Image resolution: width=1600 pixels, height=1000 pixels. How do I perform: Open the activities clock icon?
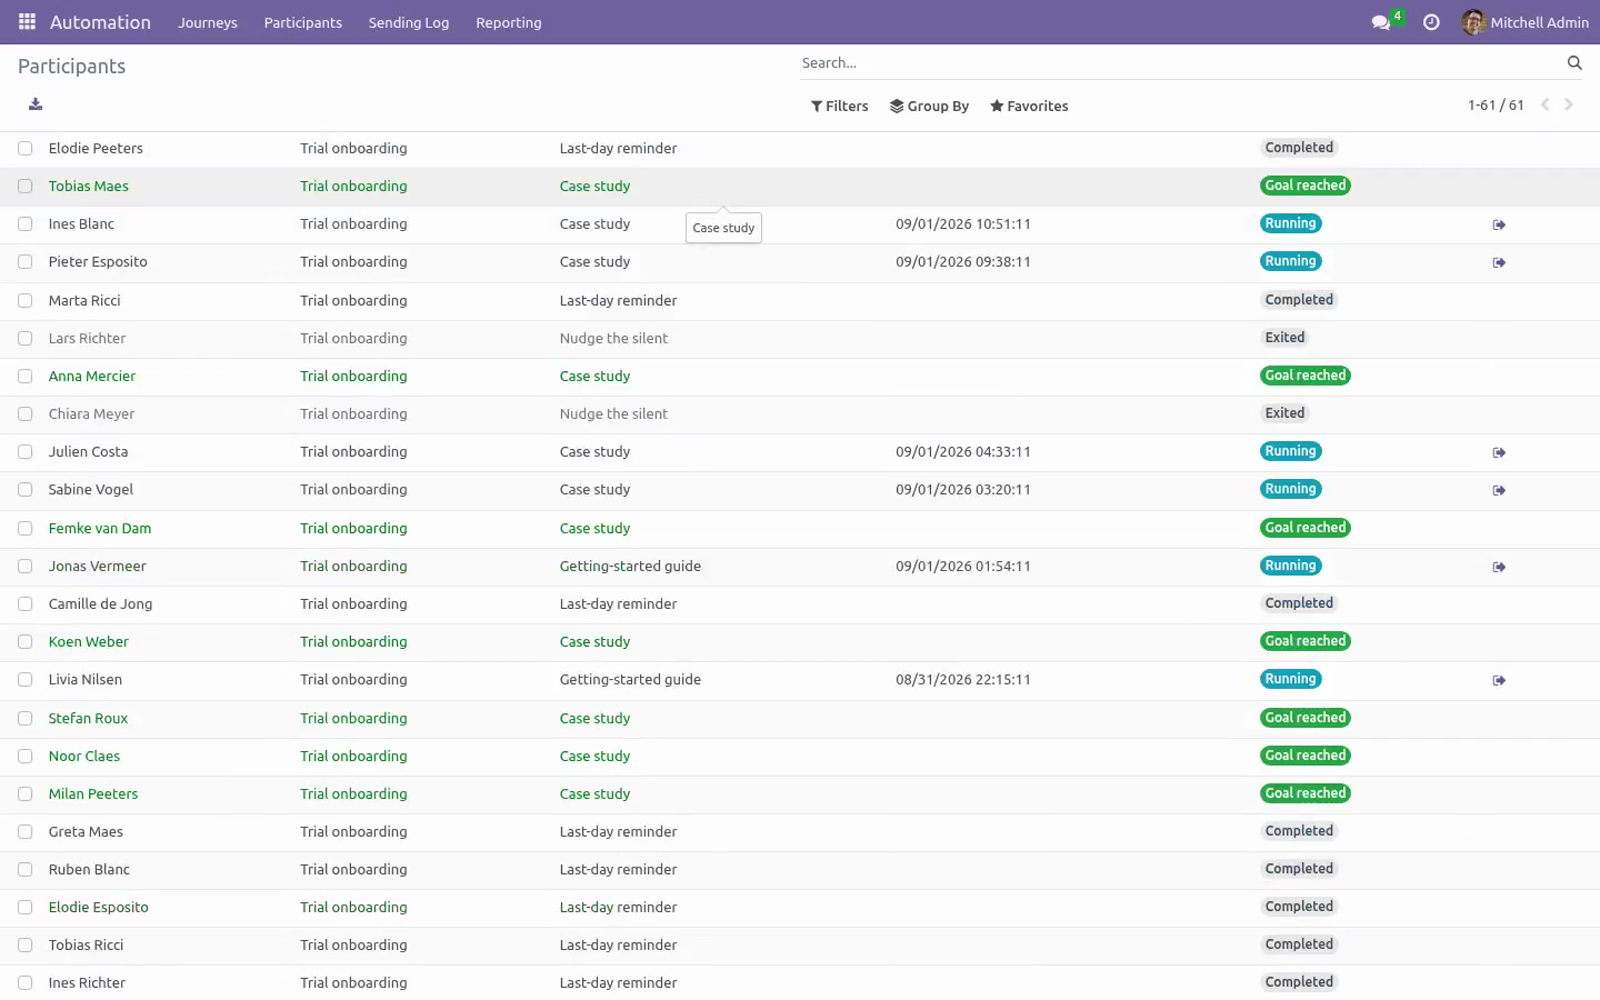click(x=1431, y=22)
